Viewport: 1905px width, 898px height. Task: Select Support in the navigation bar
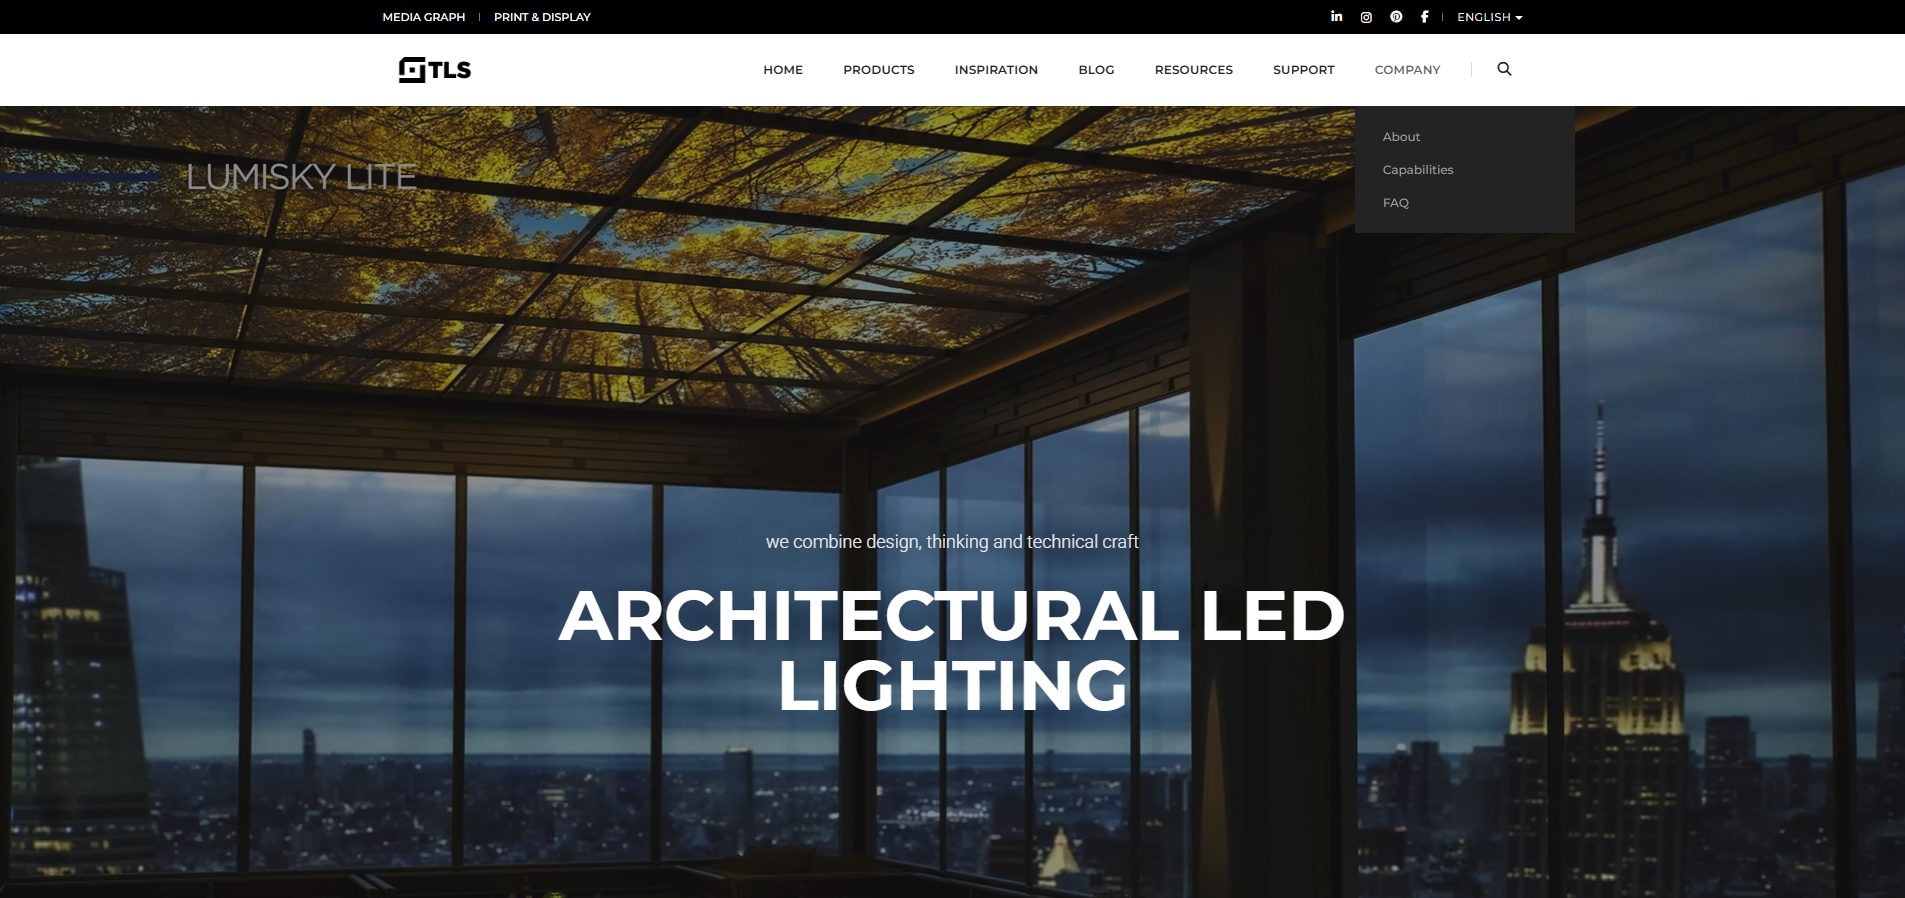[1303, 70]
